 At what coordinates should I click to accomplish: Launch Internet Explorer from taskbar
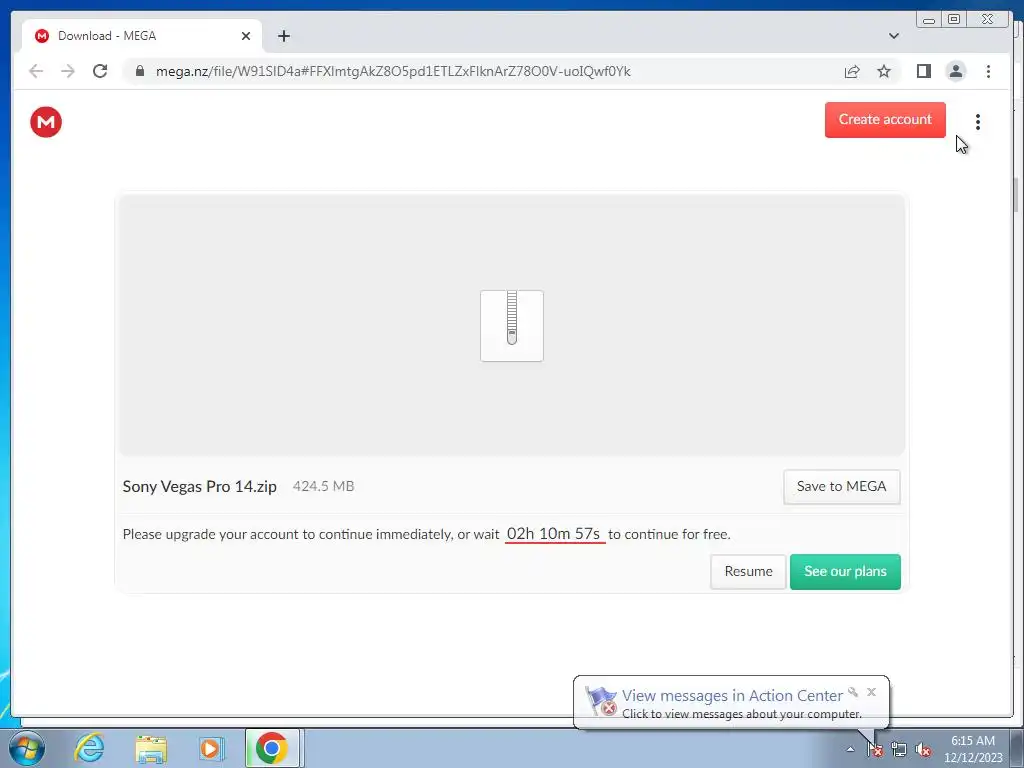(89, 748)
